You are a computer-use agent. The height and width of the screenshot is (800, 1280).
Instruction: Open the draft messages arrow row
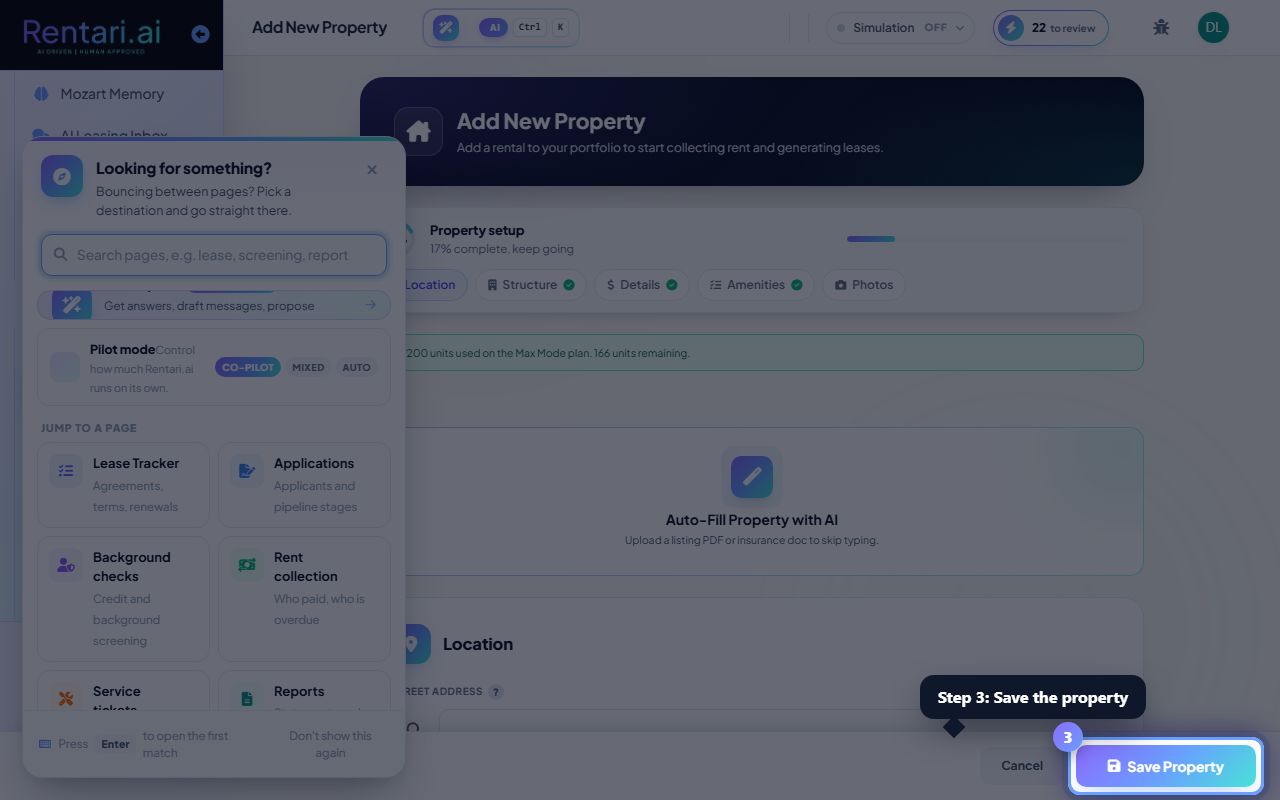(214, 305)
